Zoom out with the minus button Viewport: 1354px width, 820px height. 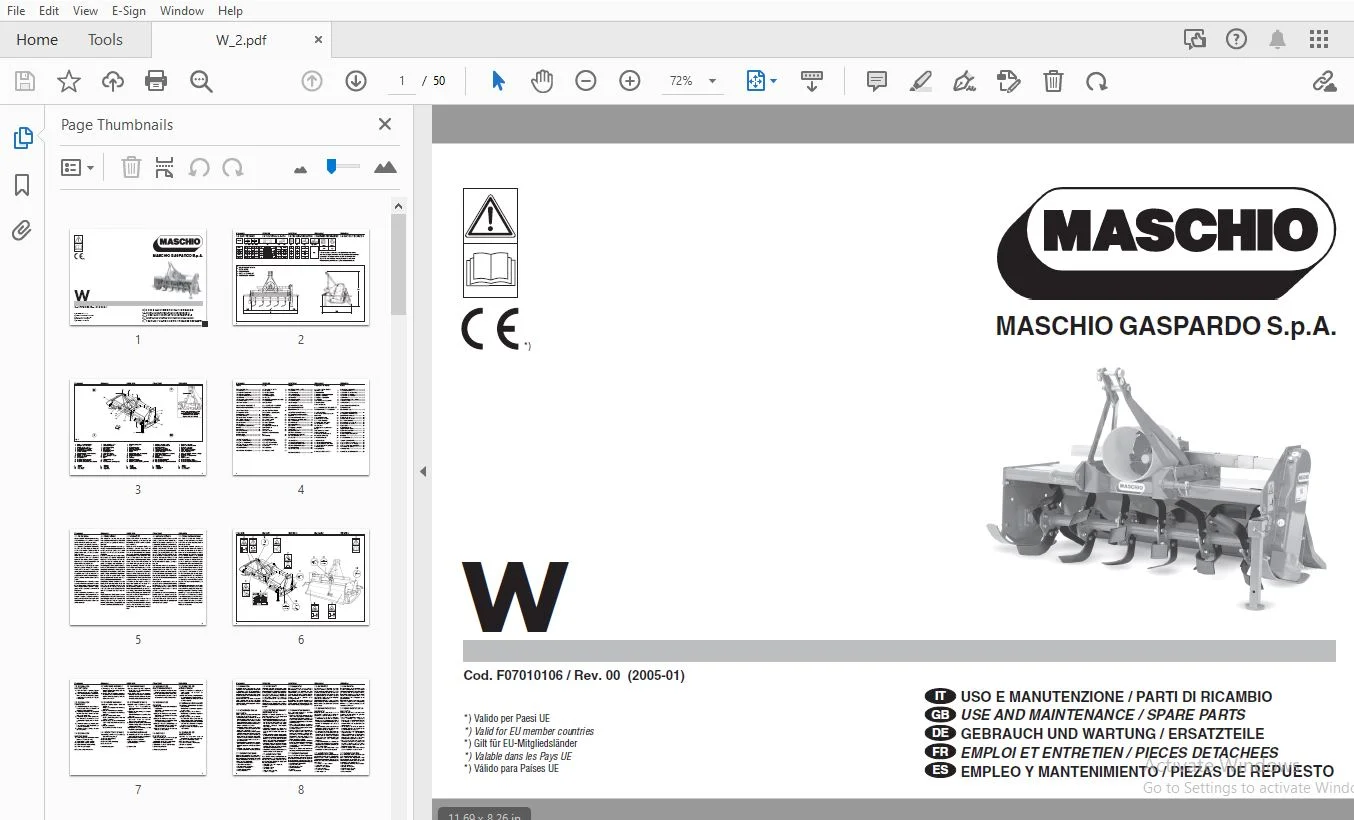(586, 81)
